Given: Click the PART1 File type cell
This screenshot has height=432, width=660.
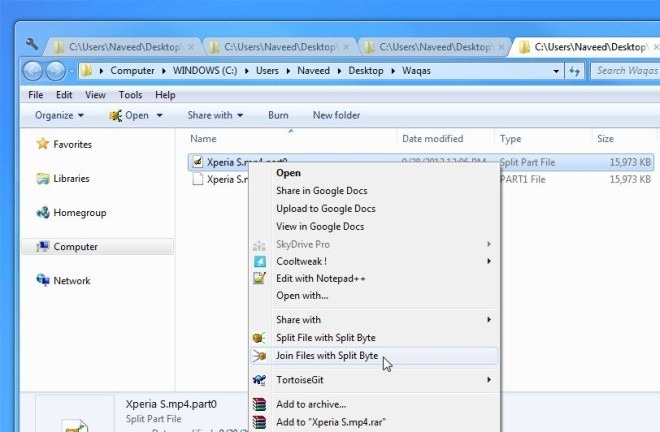Looking at the screenshot, I should (522, 180).
